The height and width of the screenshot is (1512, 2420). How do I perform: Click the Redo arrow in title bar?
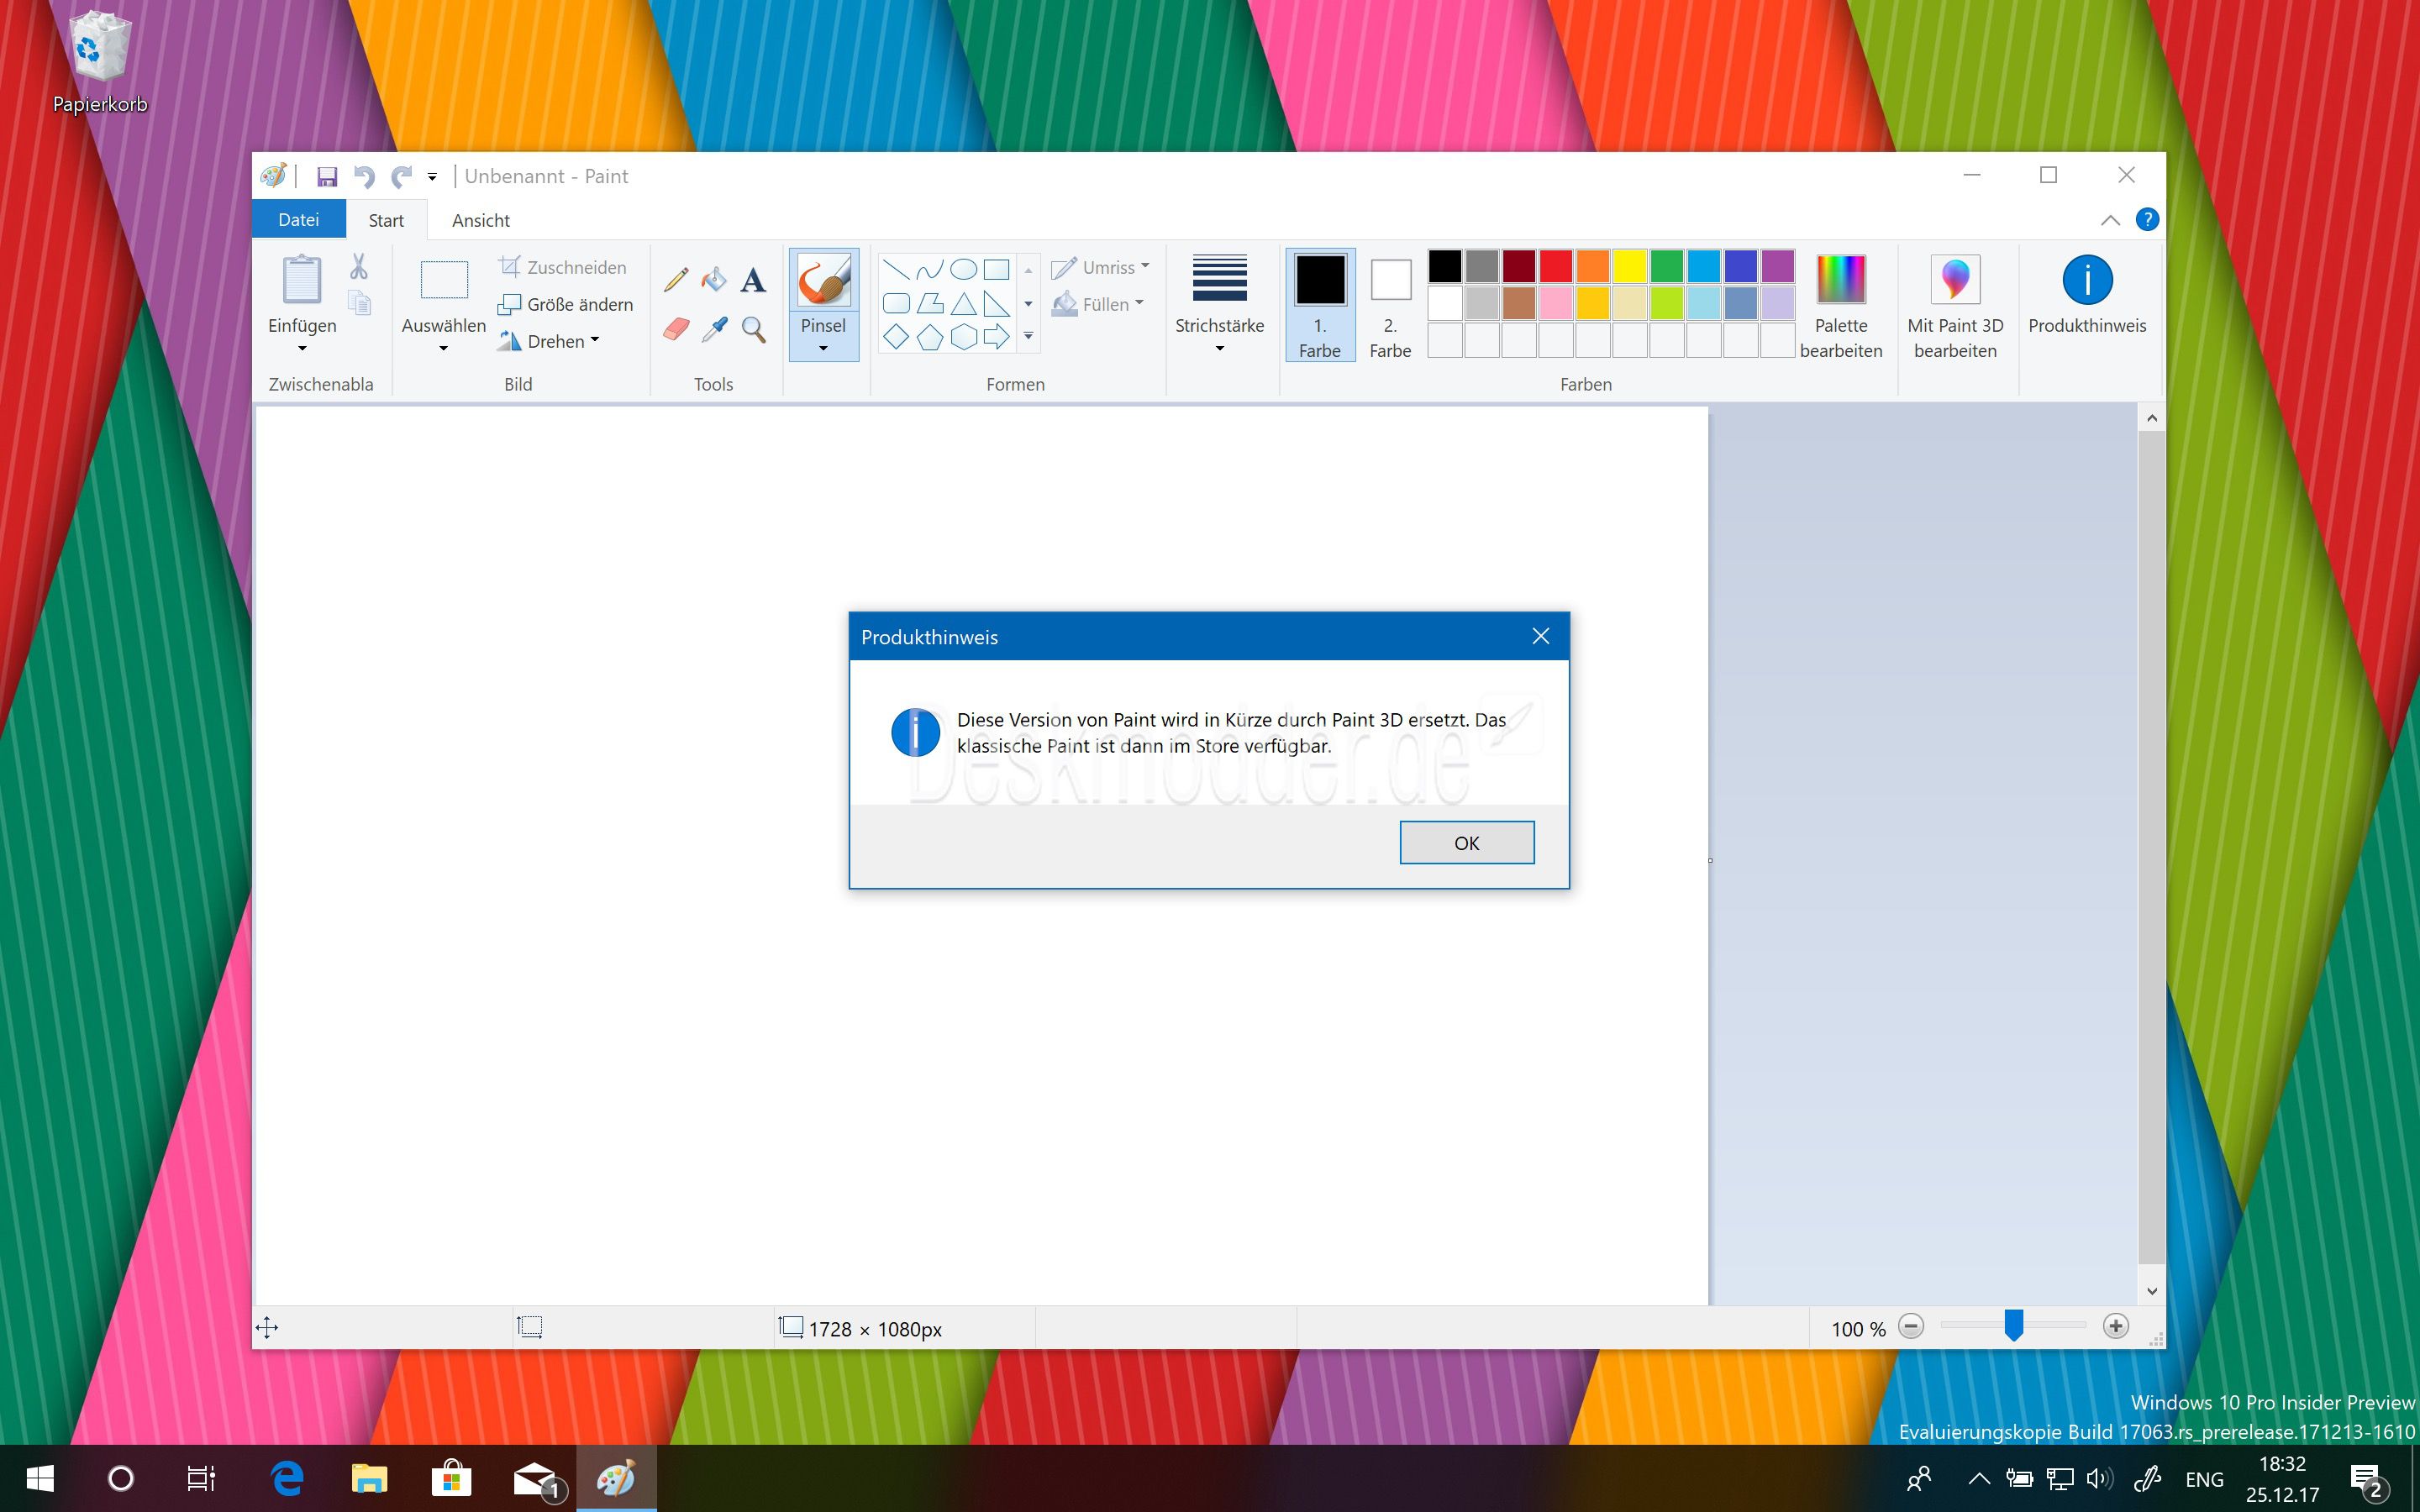[x=402, y=177]
